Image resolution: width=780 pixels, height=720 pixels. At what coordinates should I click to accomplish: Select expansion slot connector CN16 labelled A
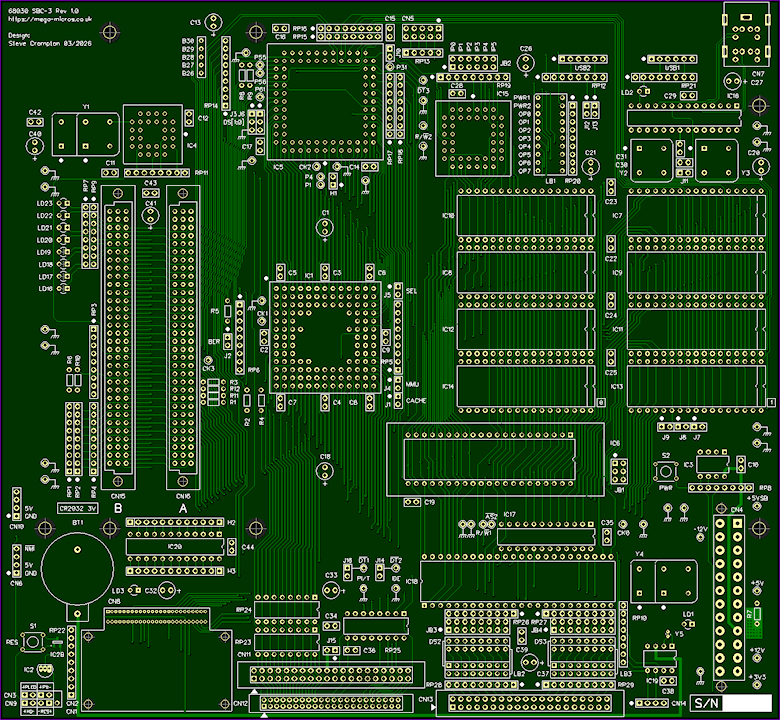point(183,346)
